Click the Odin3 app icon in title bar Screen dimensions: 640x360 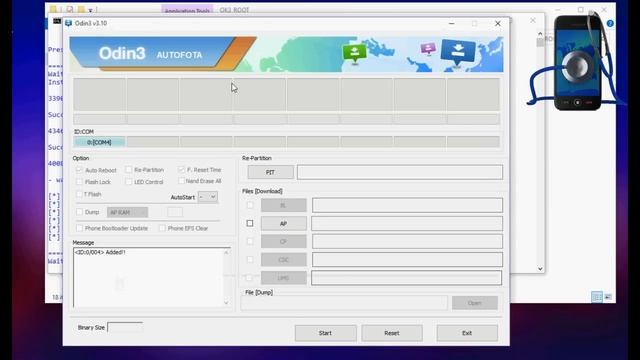(x=69, y=23)
